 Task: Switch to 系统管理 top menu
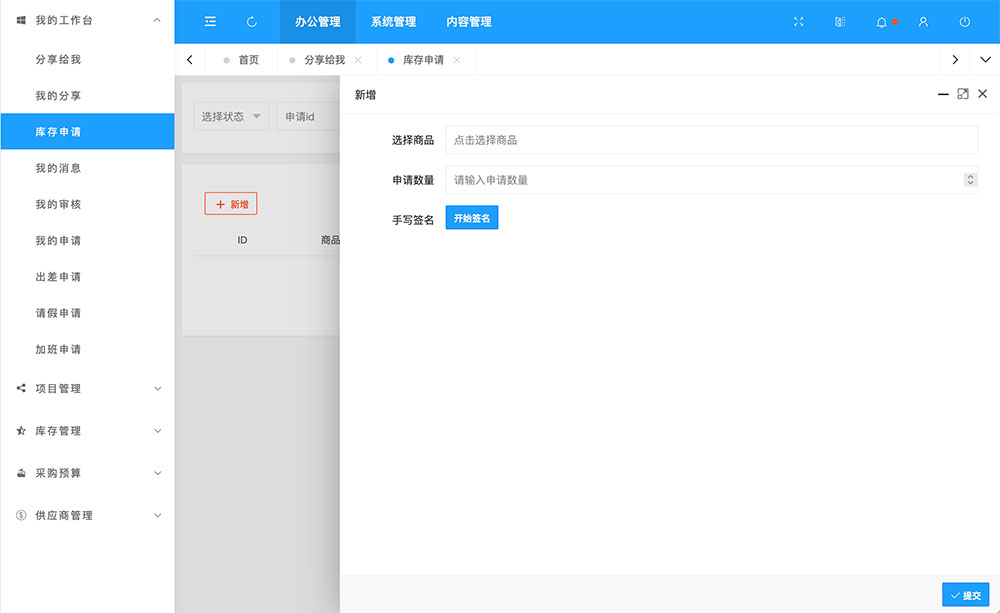[393, 22]
